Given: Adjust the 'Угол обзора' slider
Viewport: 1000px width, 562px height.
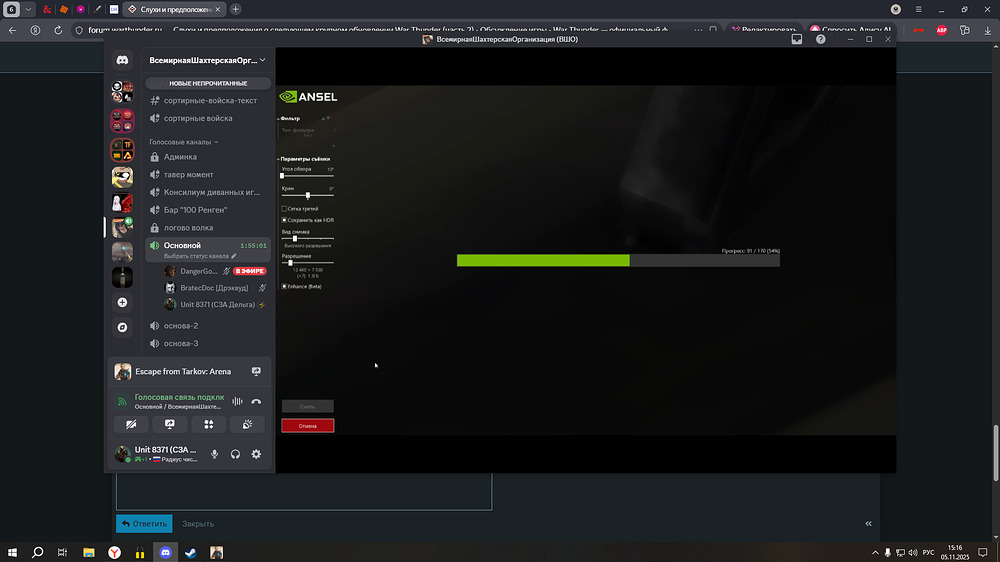Looking at the screenshot, I should (x=283, y=176).
